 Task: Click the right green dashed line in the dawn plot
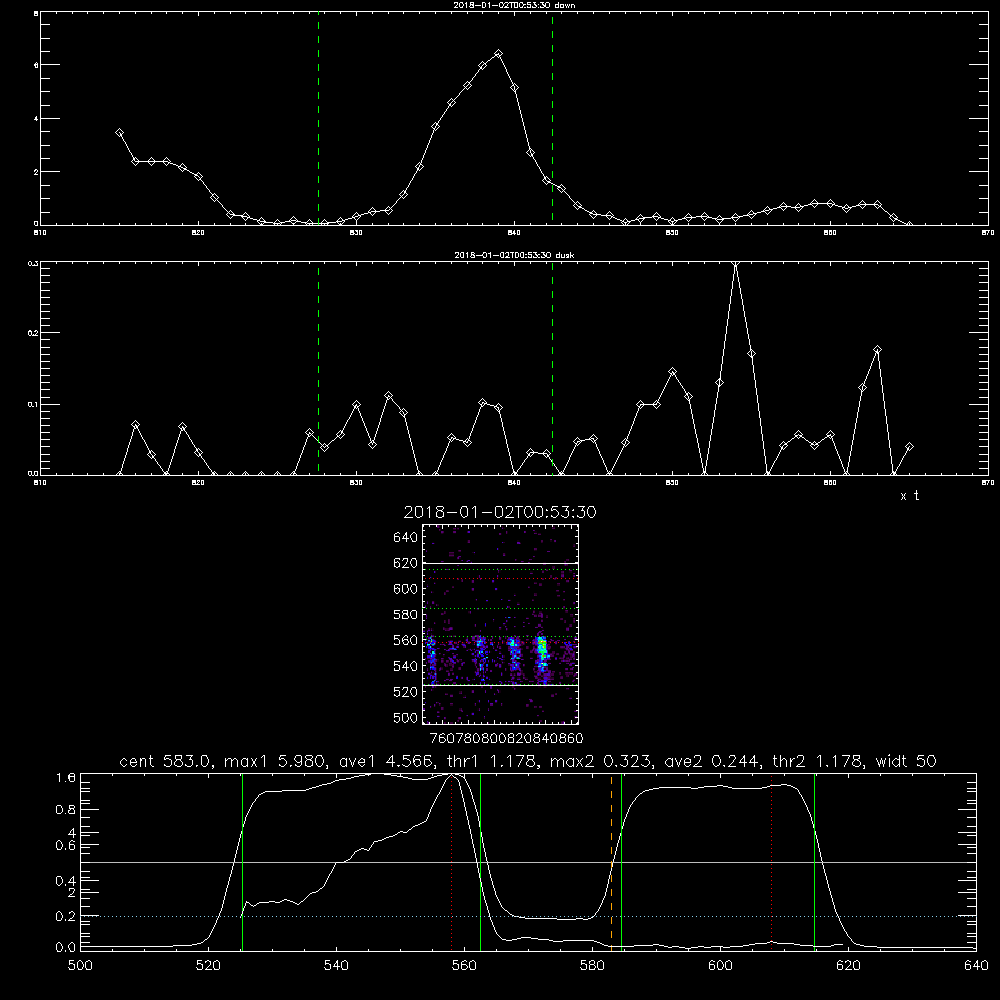tap(552, 118)
